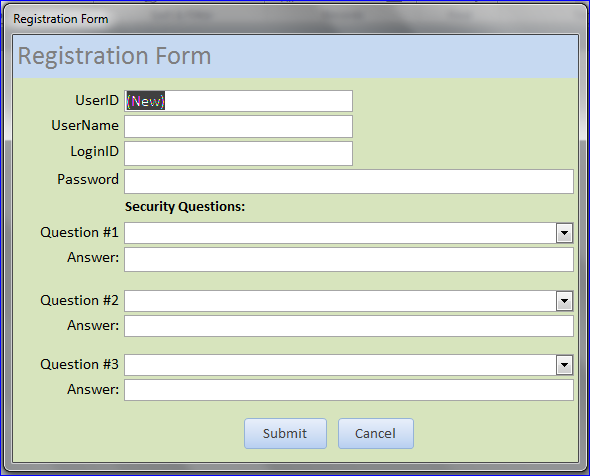Screen dimensions: 590x476
Task: Click the UserName label text
Action: 85,125
